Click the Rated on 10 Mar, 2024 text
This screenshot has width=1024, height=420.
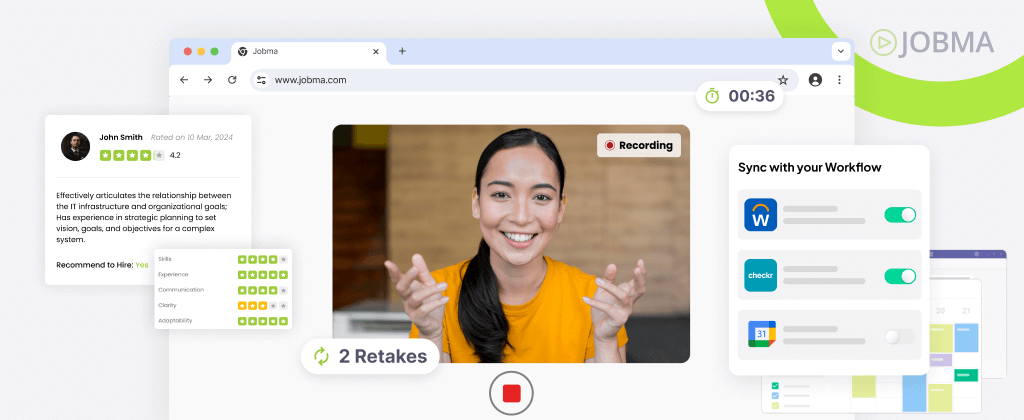point(191,137)
